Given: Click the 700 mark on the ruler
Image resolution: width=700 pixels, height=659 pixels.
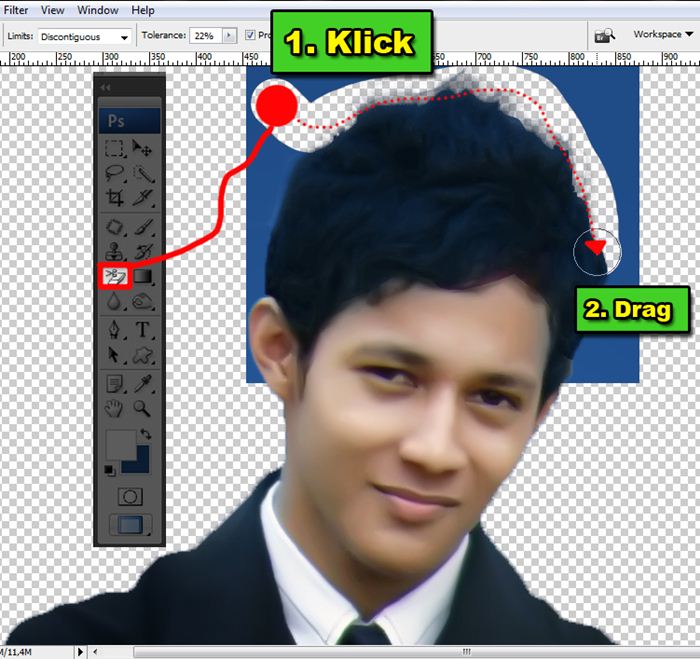Looking at the screenshot, I should click(484, 57).
